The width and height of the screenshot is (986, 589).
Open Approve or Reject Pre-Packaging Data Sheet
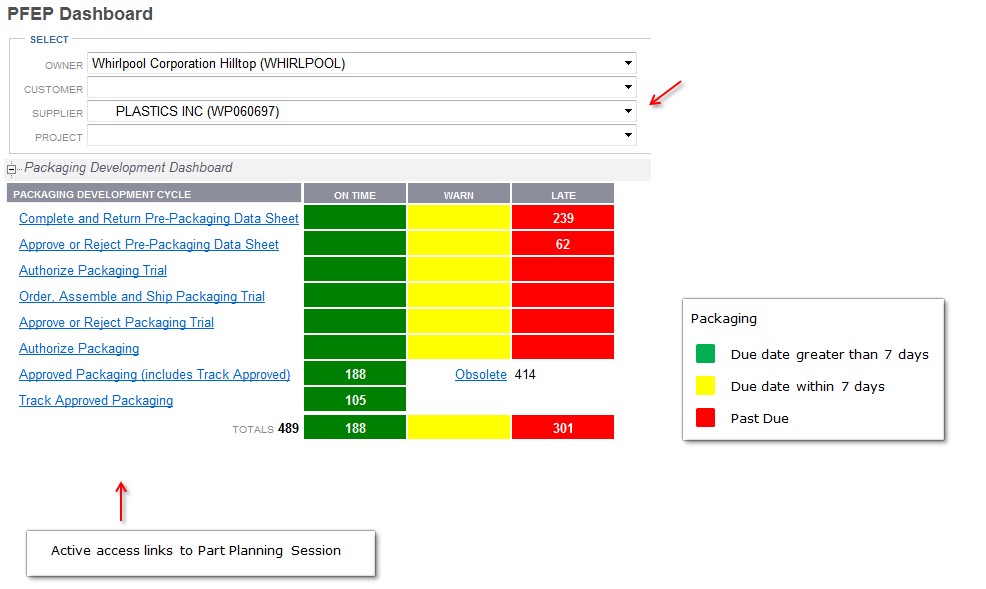pos(148,244)
